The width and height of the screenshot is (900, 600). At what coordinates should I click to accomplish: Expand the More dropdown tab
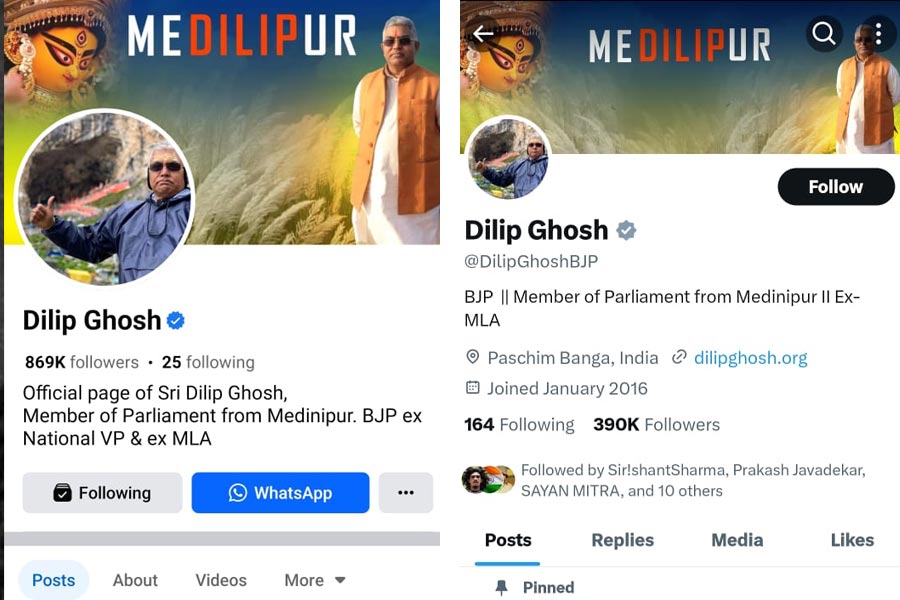(x=315, y=580)
